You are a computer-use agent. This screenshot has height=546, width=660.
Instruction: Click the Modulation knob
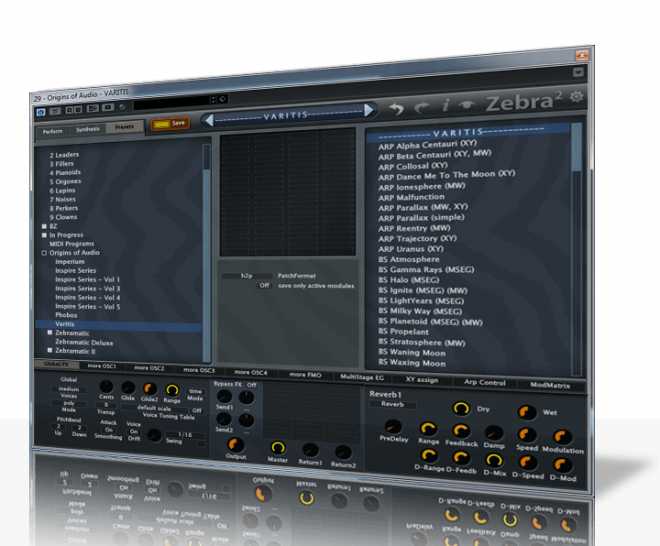pyautogui.click(x=561, y=437)
